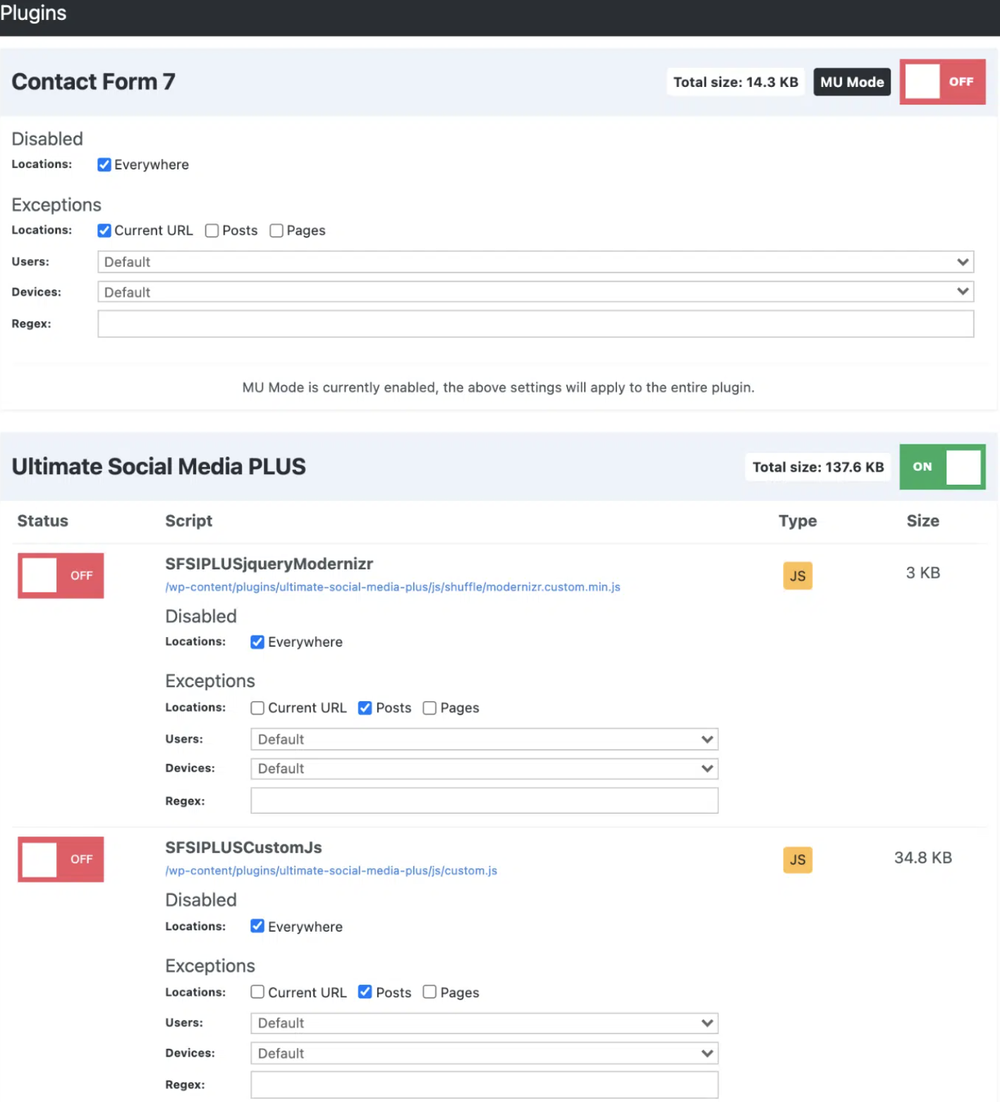1000x1102 pixels.
Task: Open Devices dropdown for Contact Form 7
Action: pos(535,292)
